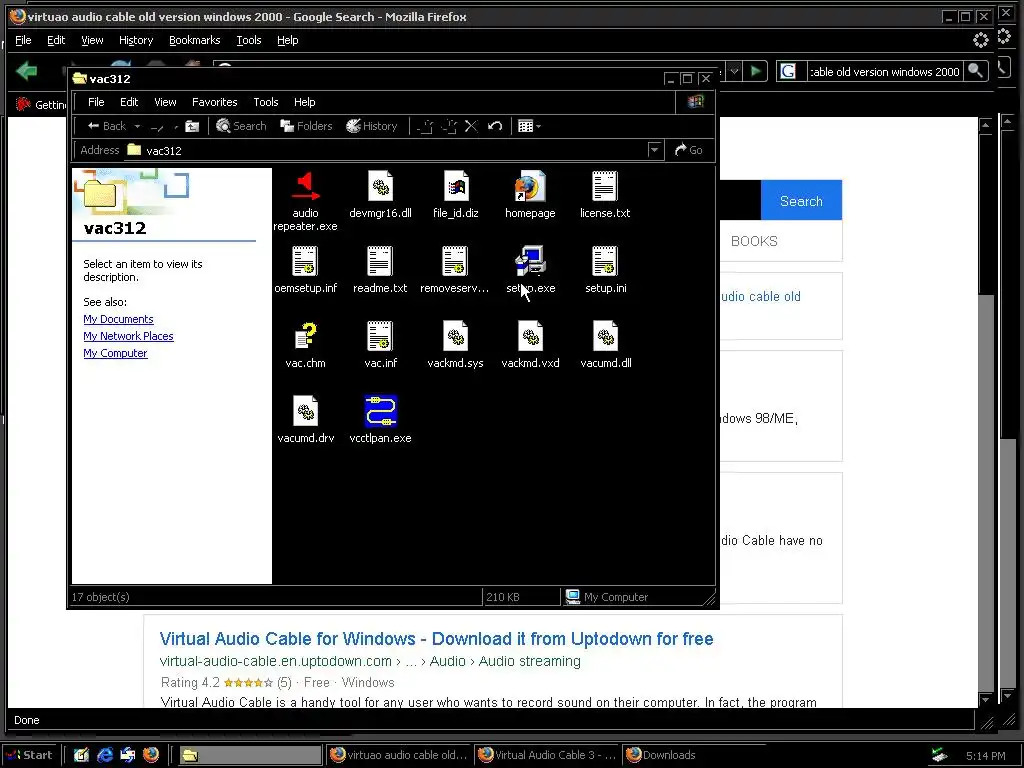Screen dimensions: 1024x768
Task: Open the Back history dropdown arrow
Action: click(137, 126)
